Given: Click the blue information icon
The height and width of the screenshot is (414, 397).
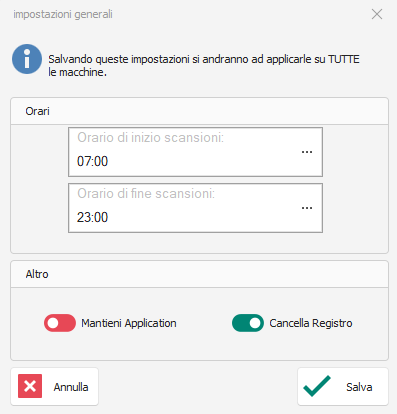Looking at the screenshot, I should 27,59.
